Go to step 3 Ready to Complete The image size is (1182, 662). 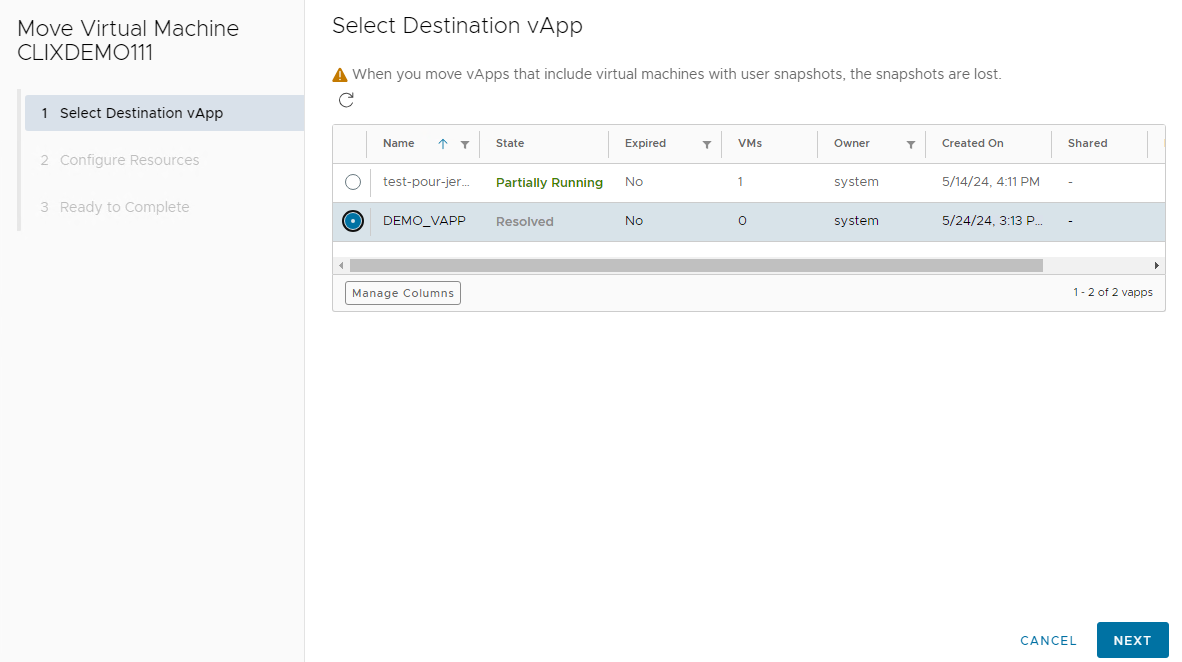pyautogui.click(x=124, y=207)
